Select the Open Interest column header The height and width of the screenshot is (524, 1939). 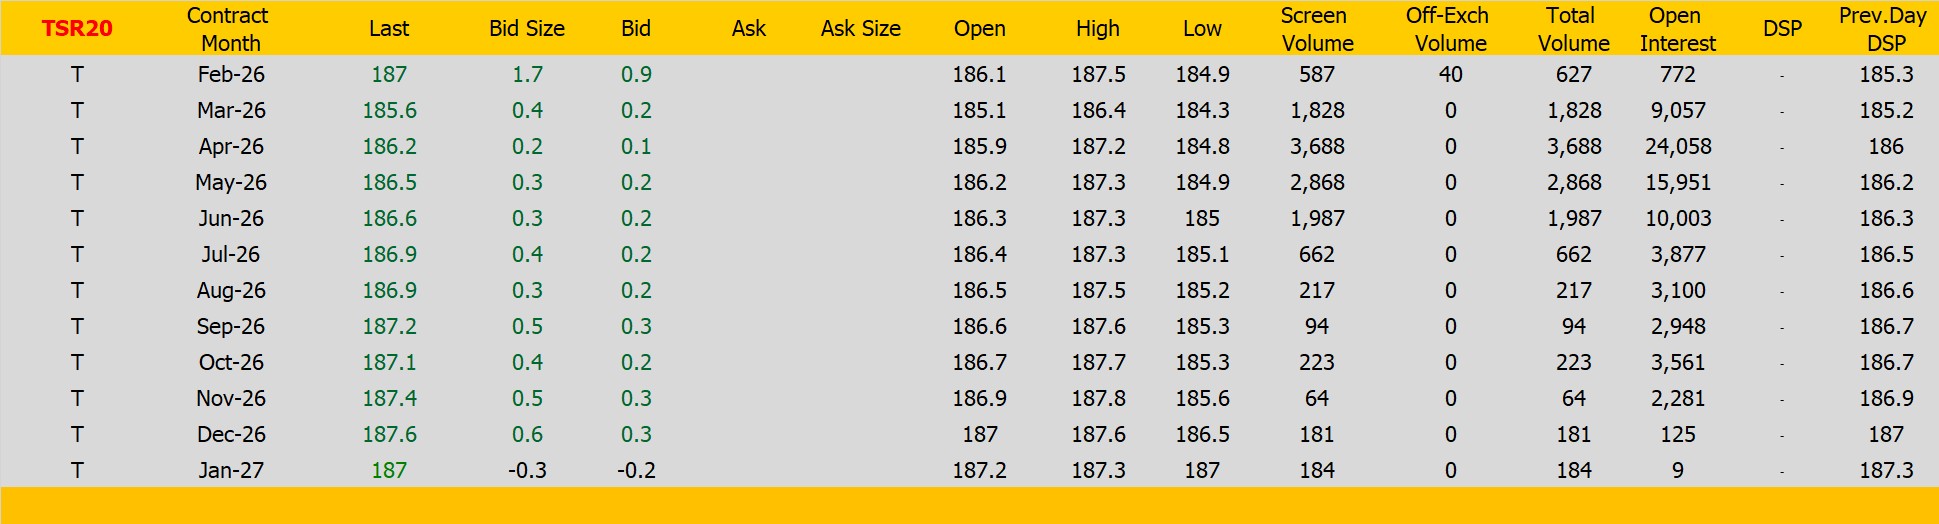[x=1677, y=29]
